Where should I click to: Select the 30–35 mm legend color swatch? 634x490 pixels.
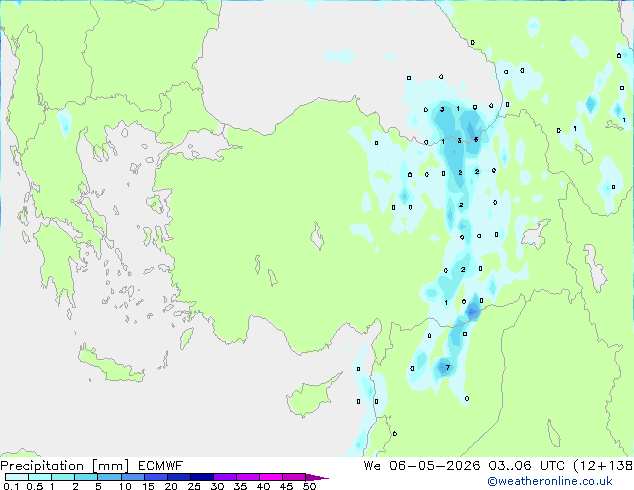tap(224, 477)
